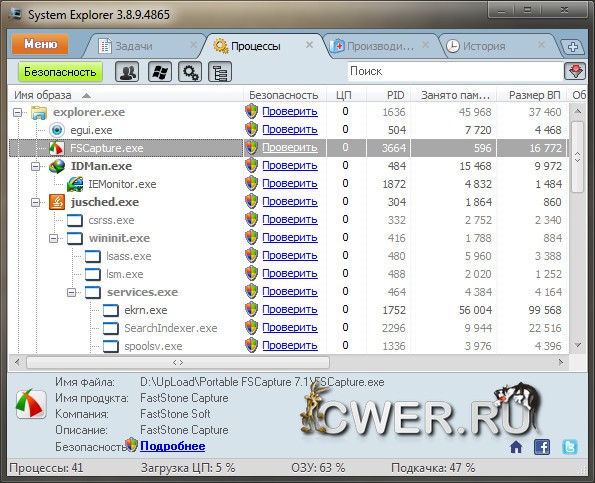
Task: Click the IEMonitor.exe icon
Action: (75, 184)
